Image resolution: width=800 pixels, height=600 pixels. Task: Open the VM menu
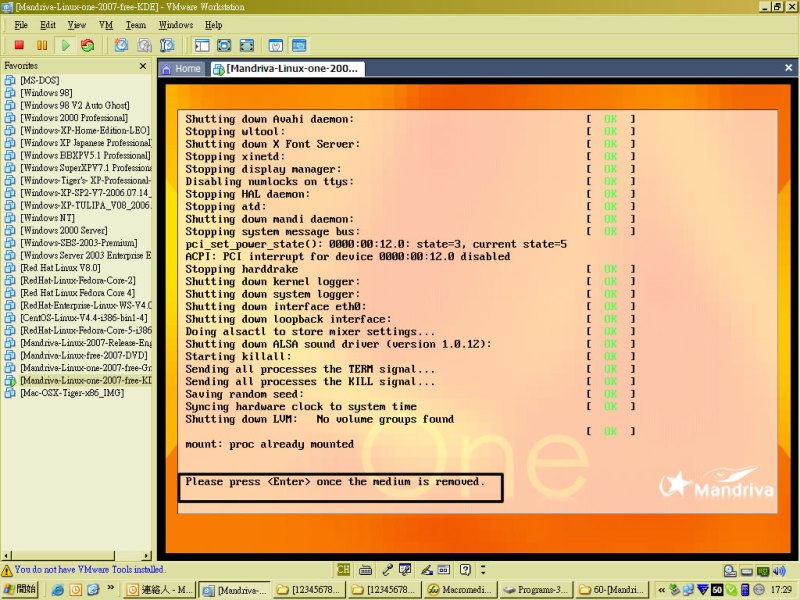pyautogui.click(x=106, y=25)
